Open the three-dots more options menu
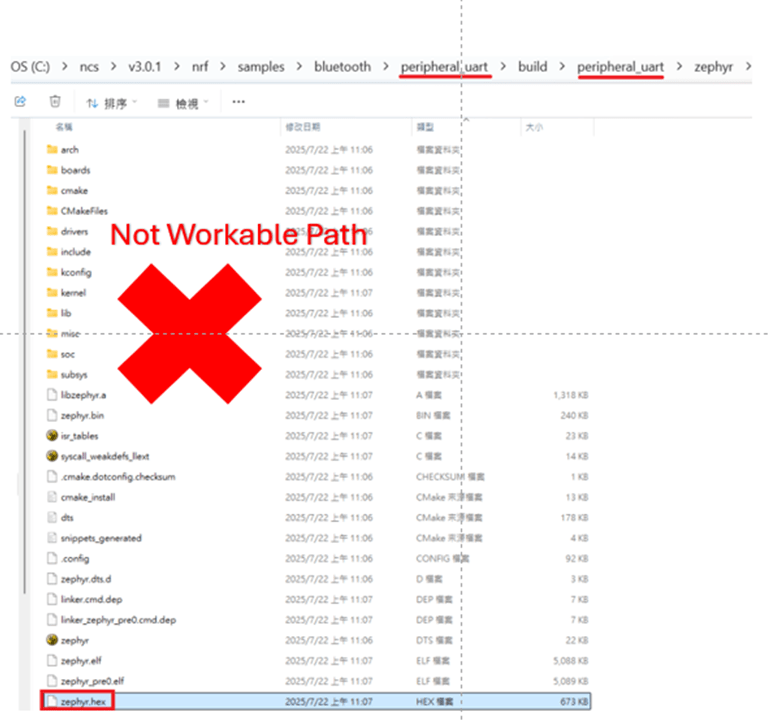Viewport: 769px width, 721px height. (238, 102)
